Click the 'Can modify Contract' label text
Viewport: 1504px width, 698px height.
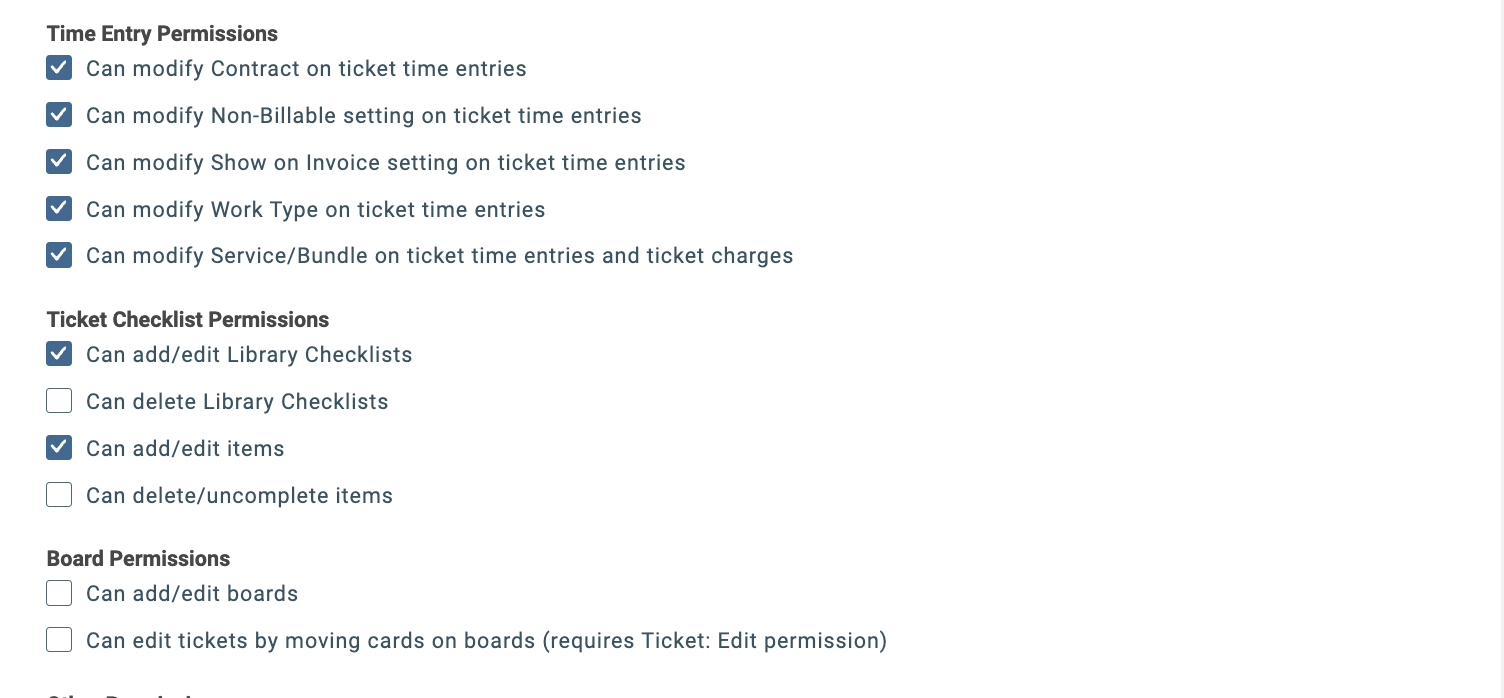click(x=306, y=69)
